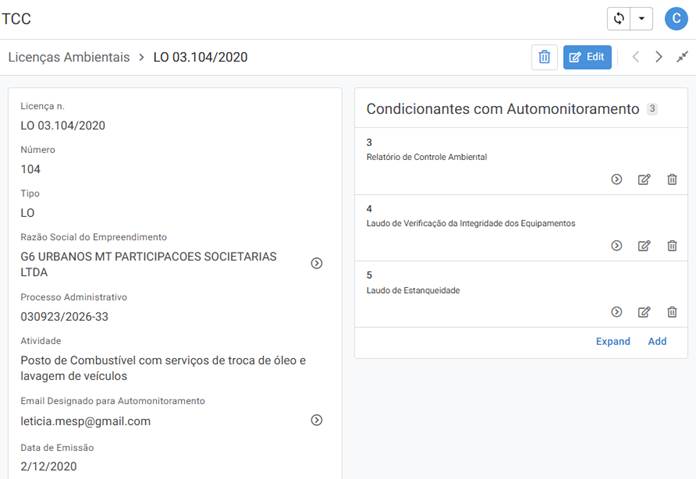Edit the Laudo de Estanqueidade item
696x479 pixels.
pos(644,312)
